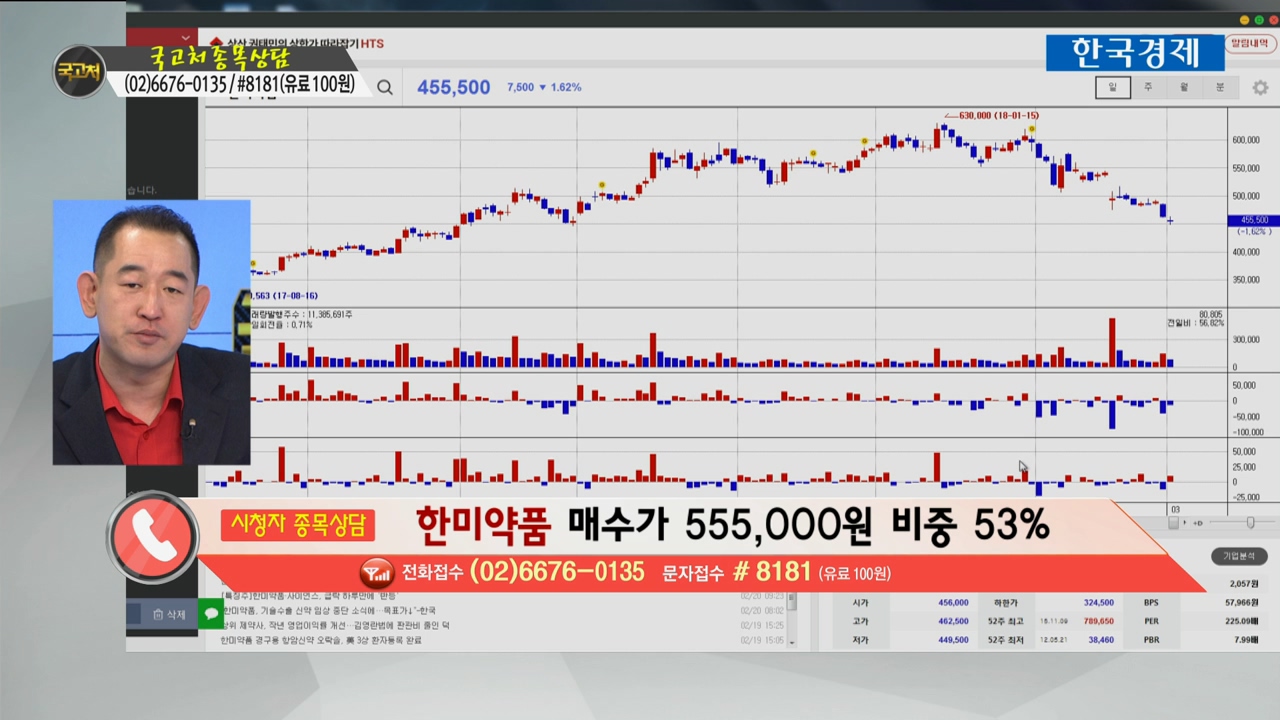Click the green chat bubble icon
The image size is (1280, 720).
pos(211,614)
